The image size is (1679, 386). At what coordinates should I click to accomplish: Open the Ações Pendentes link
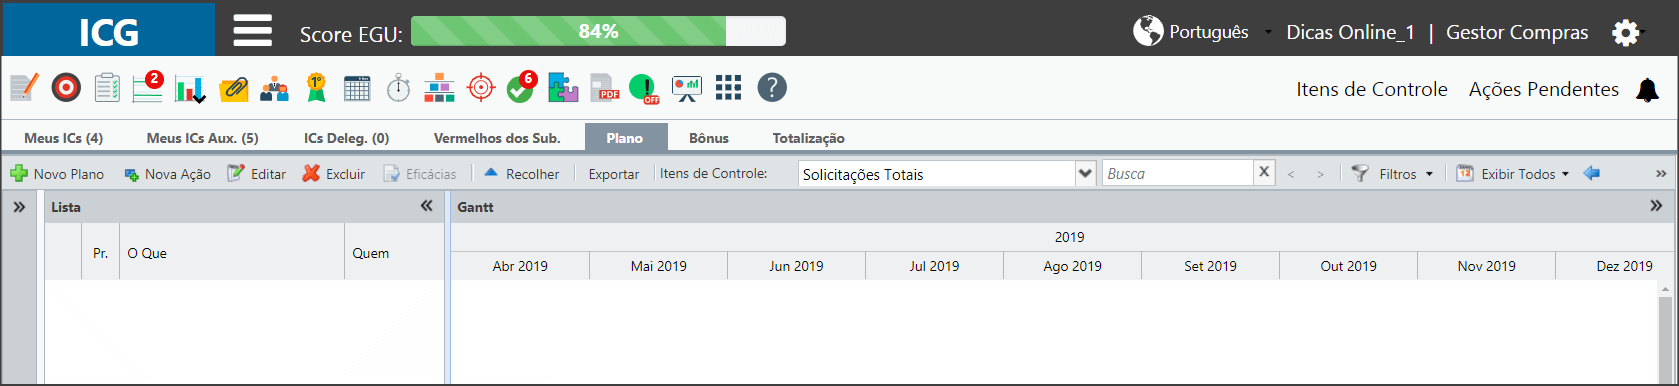[x=1544, y=89]
